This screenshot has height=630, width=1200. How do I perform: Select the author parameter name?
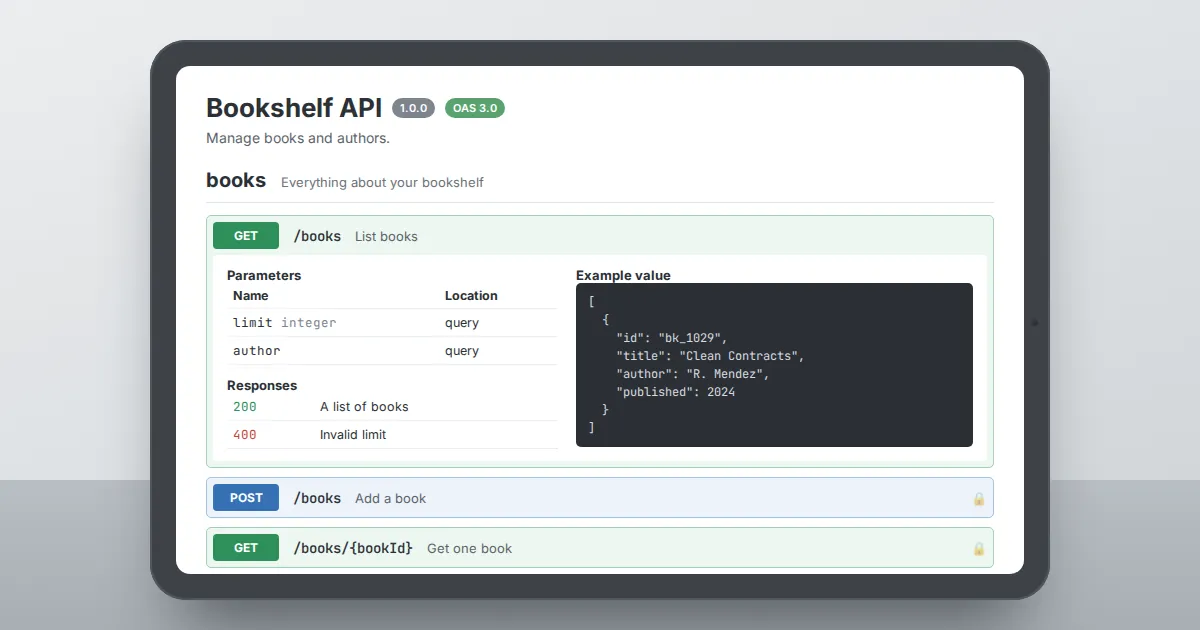257,351
